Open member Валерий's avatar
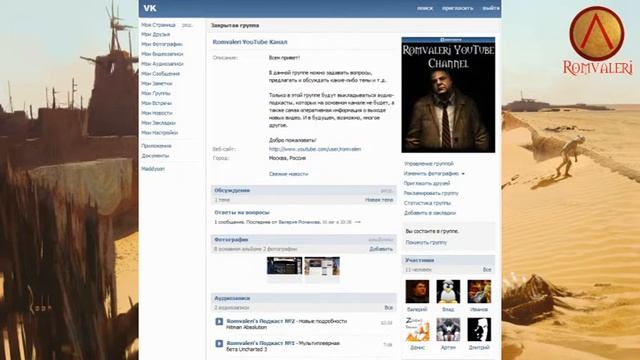The width and height of the screenshot is (640, 360). (x=417, y=291)
